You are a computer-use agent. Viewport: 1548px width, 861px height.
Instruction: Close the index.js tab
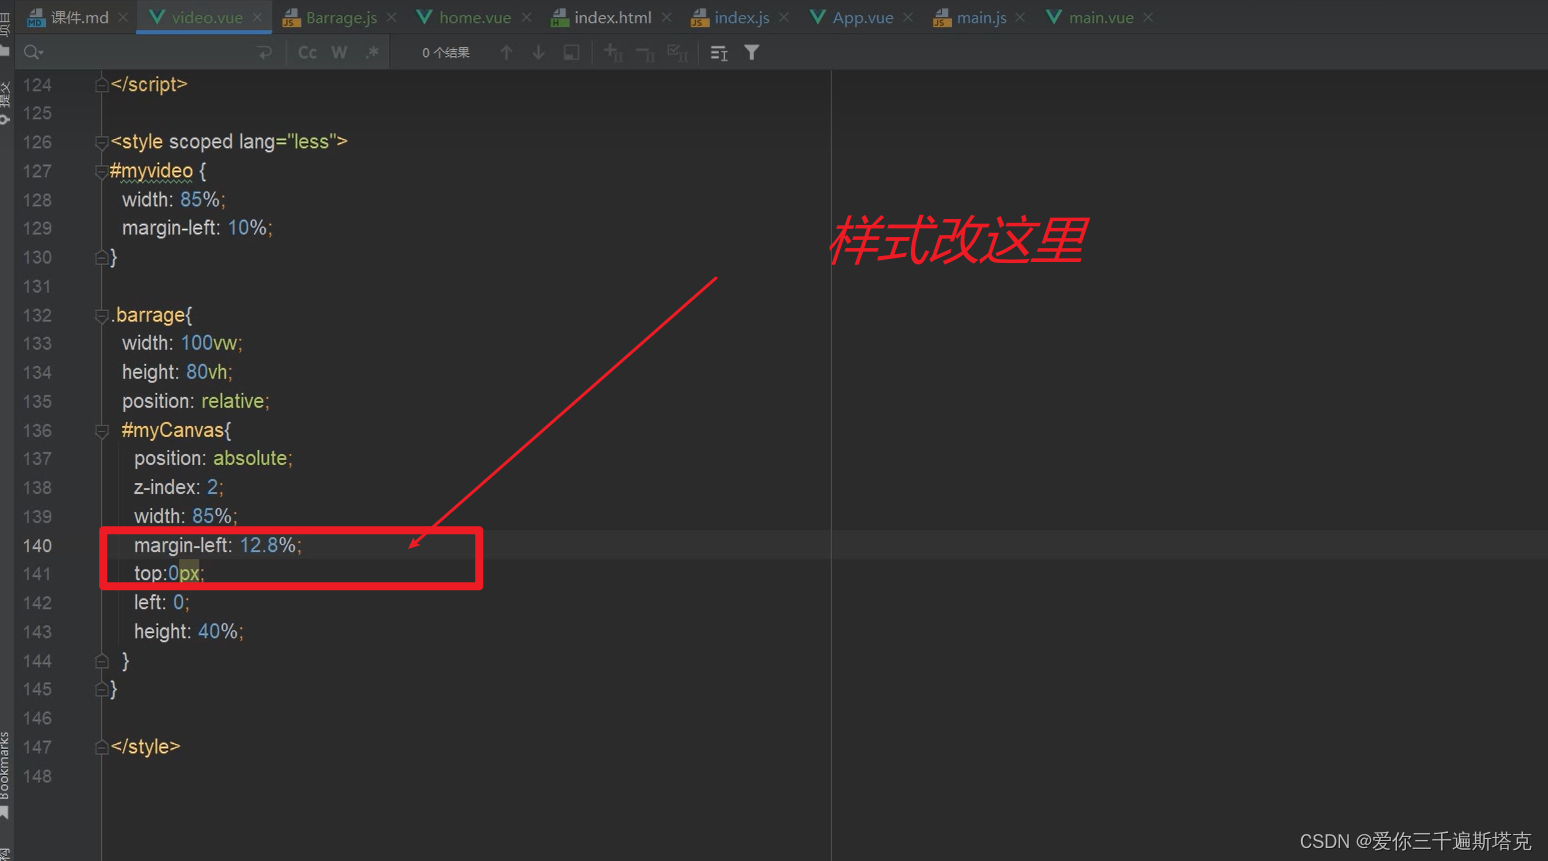(x=784, y=17)
